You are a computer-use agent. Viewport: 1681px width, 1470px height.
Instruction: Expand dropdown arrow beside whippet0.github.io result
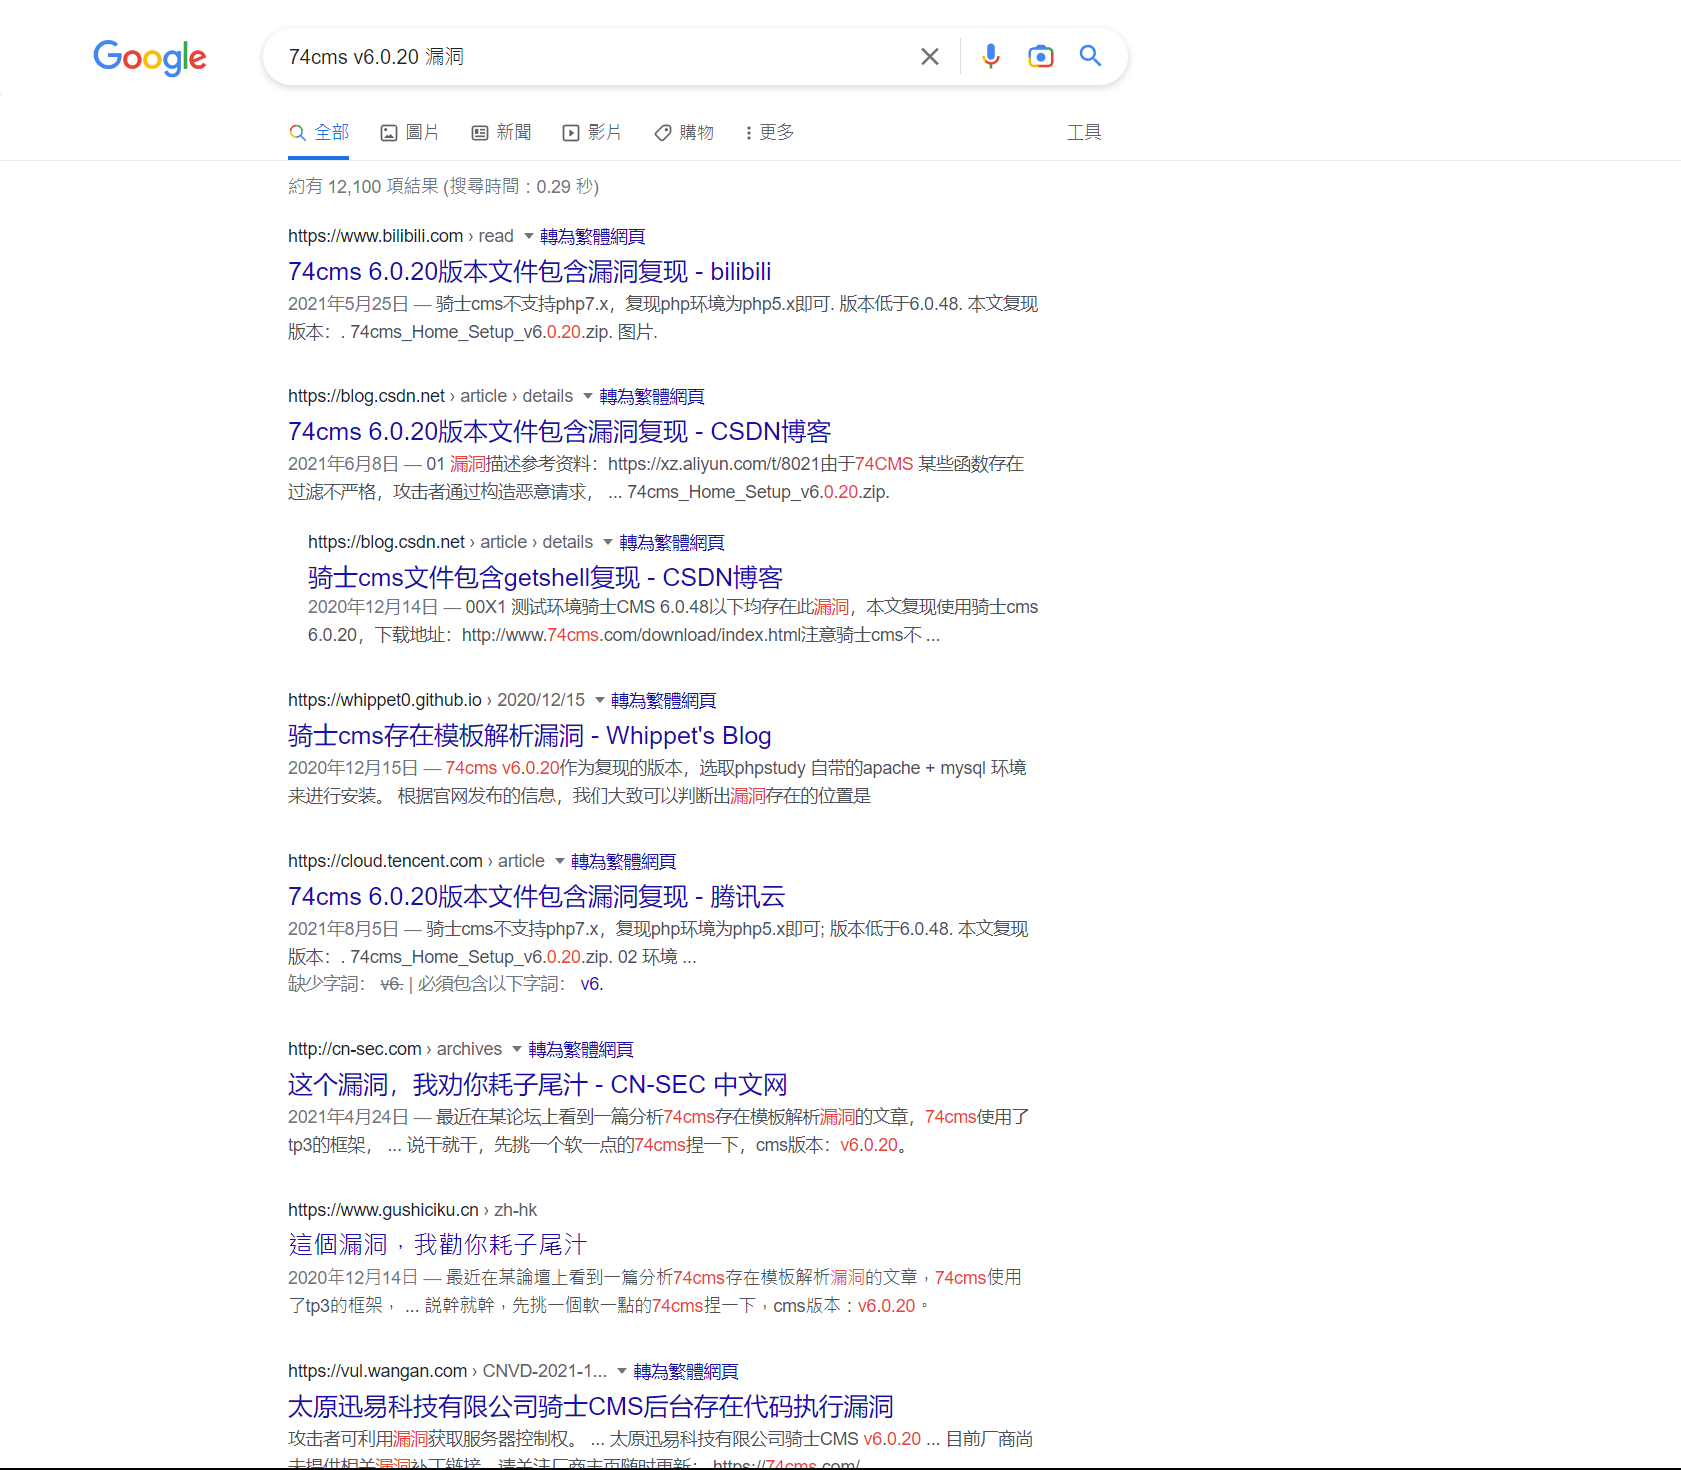(600, 700)
